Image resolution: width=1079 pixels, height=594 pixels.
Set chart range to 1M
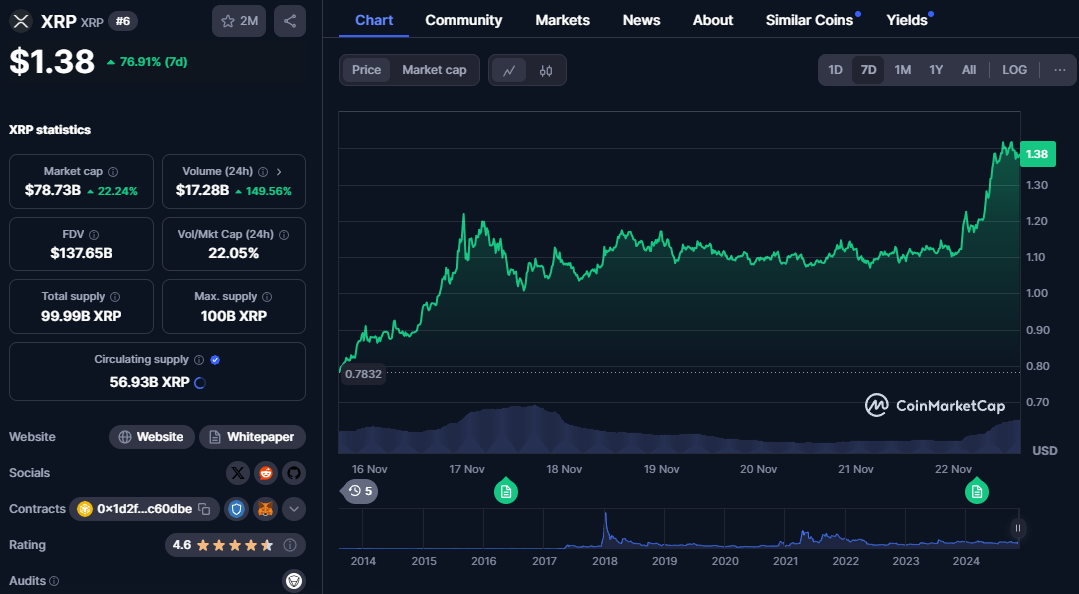coord(903,70)
